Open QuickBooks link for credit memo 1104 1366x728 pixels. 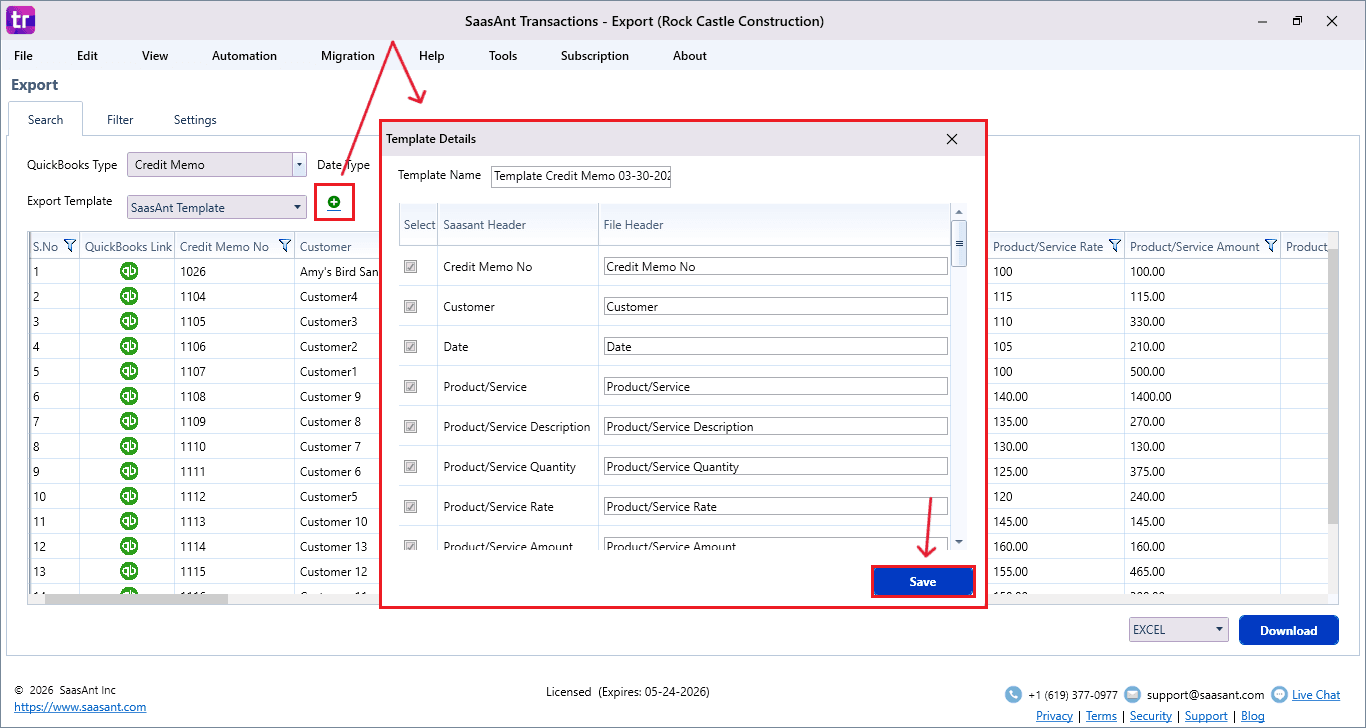(129, 296)
